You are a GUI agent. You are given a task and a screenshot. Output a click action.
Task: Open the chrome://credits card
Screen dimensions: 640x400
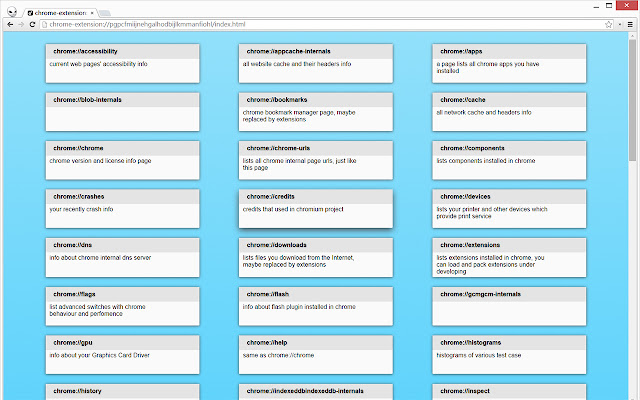pos(316,209)
